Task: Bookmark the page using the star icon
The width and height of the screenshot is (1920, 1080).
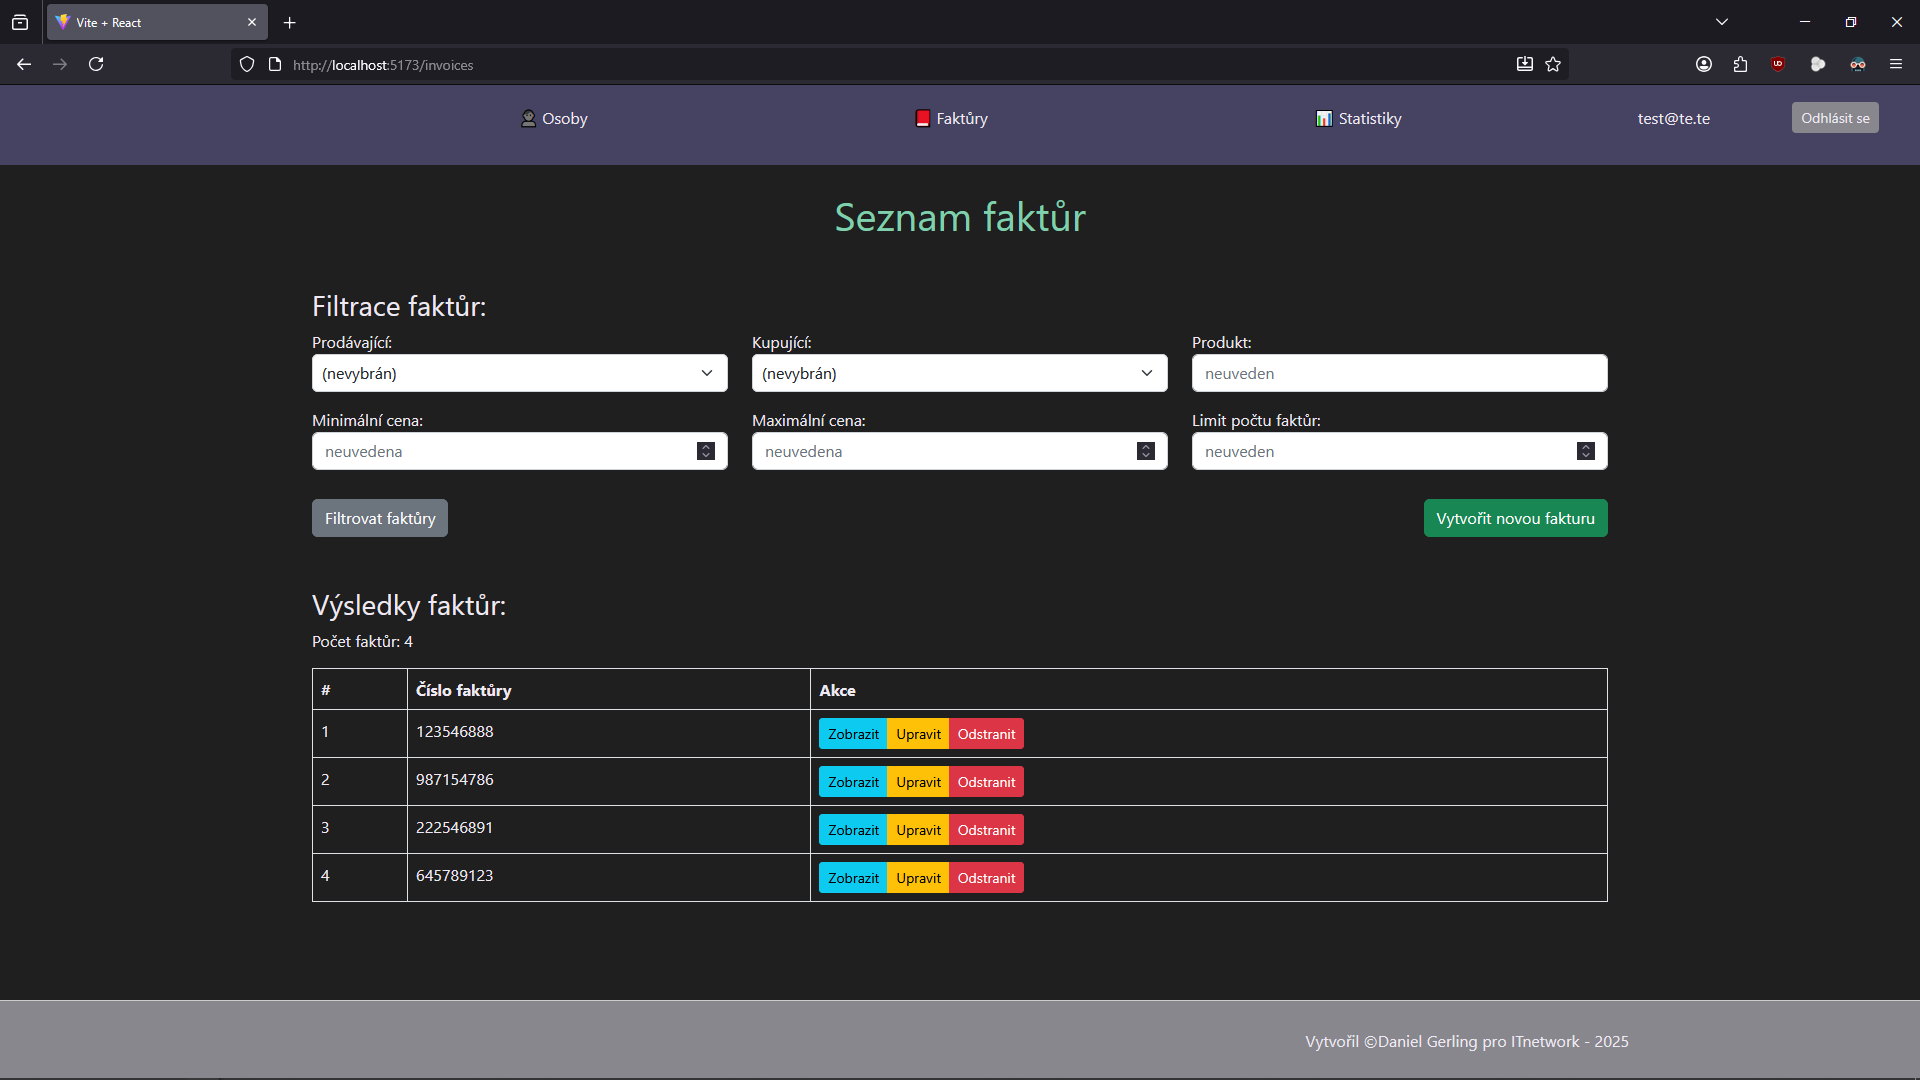Action: tap(1553, 64)
